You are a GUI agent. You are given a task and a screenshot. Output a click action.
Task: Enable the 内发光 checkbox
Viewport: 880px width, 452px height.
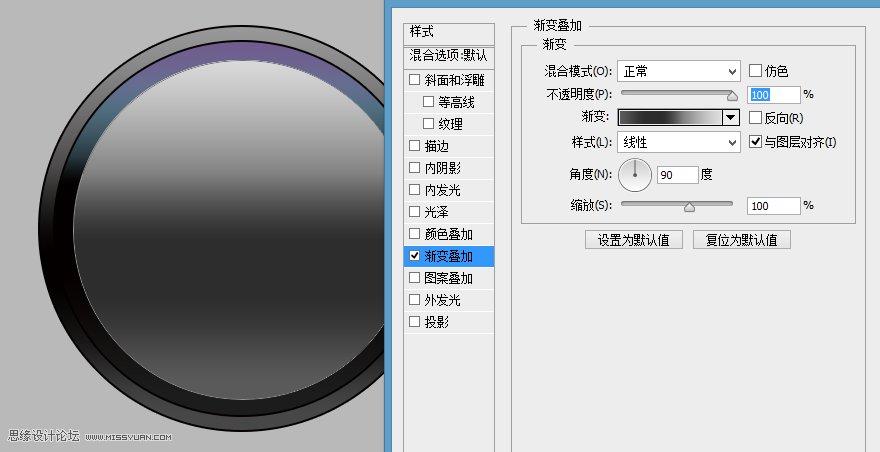pyautogui.click(x=414, y=190)
